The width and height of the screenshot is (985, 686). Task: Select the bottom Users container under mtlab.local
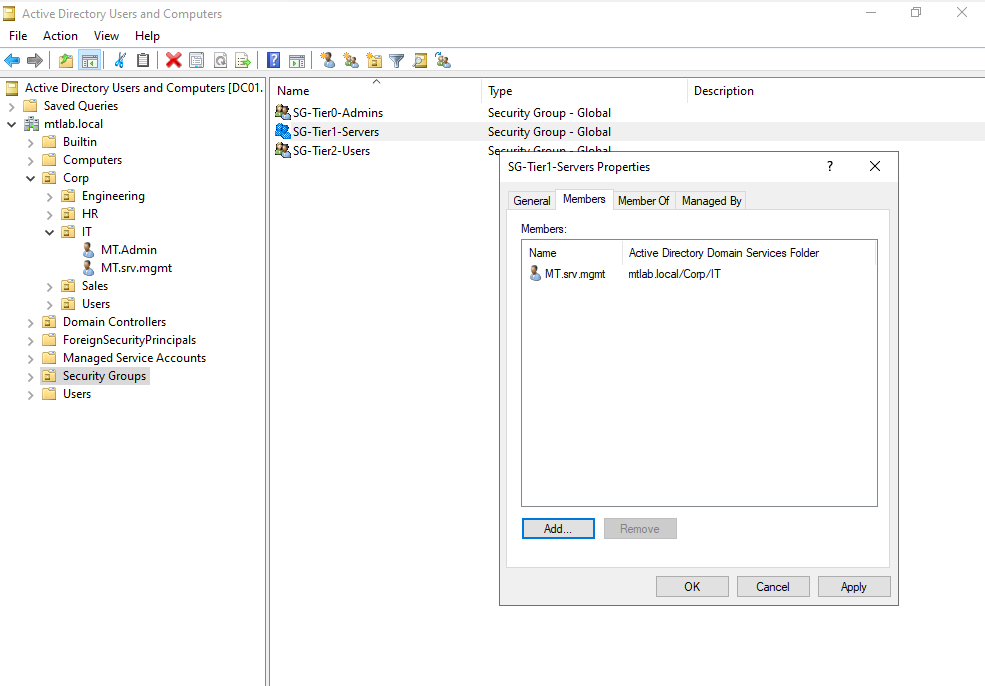coord(77,394)
